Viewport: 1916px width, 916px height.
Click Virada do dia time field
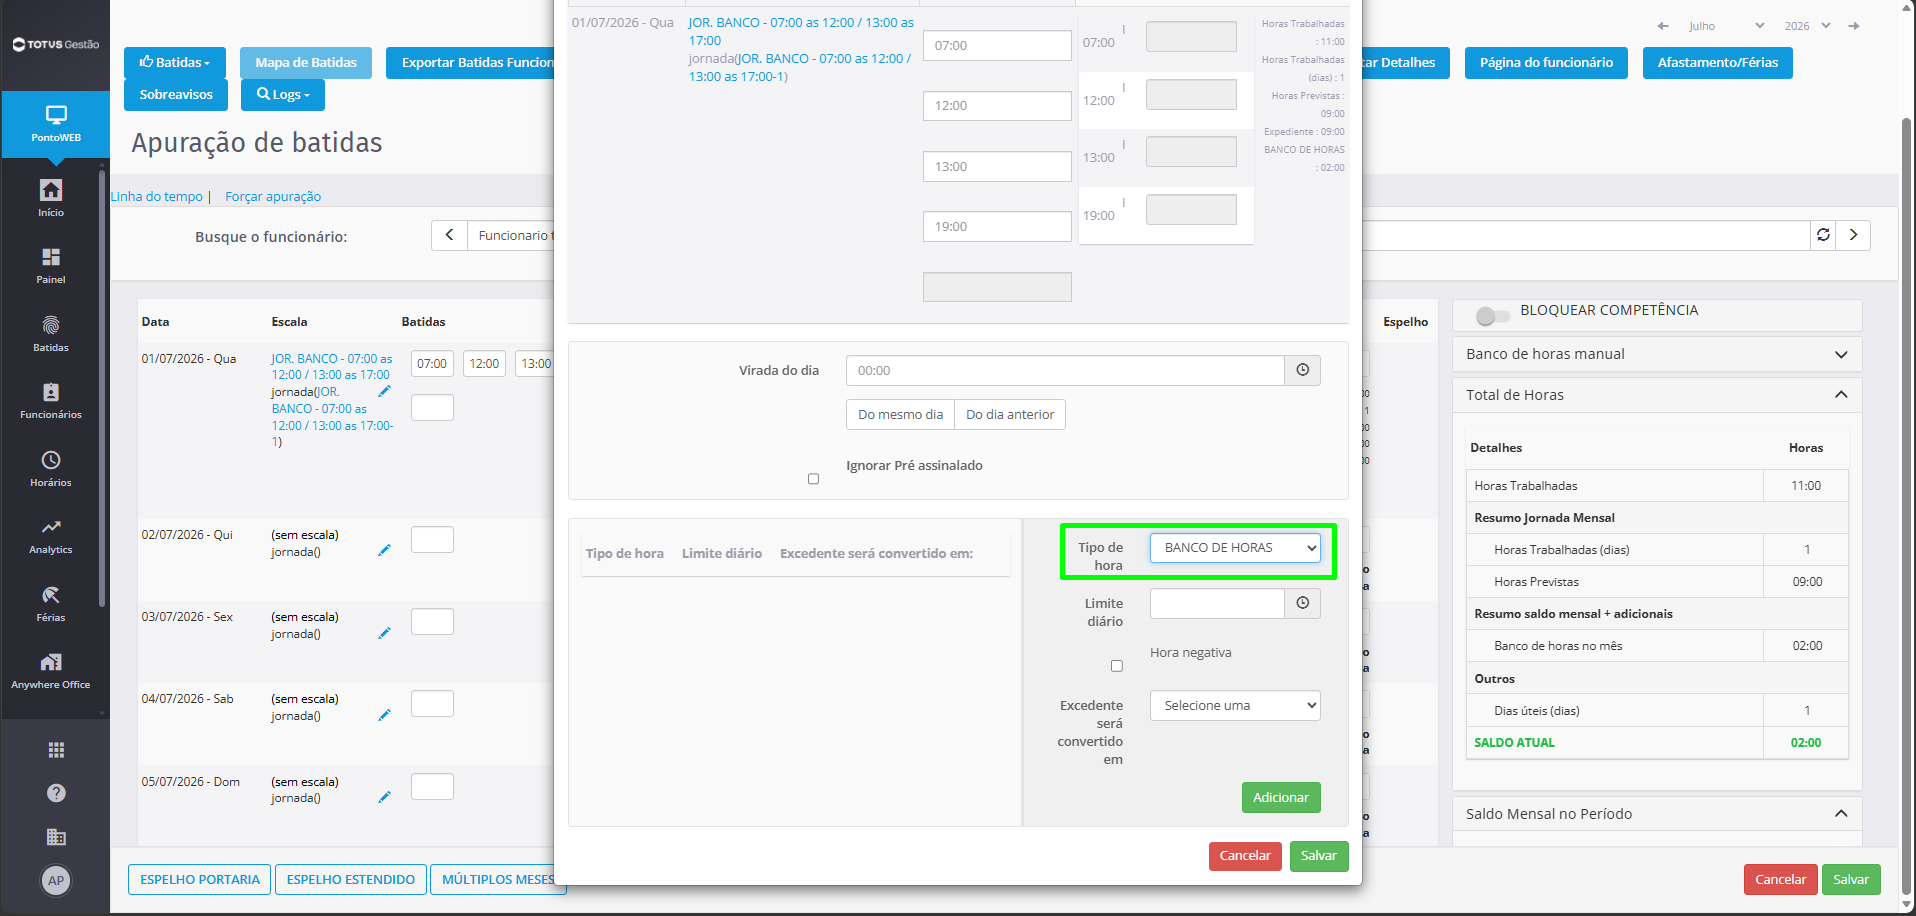coord(1065,370)
